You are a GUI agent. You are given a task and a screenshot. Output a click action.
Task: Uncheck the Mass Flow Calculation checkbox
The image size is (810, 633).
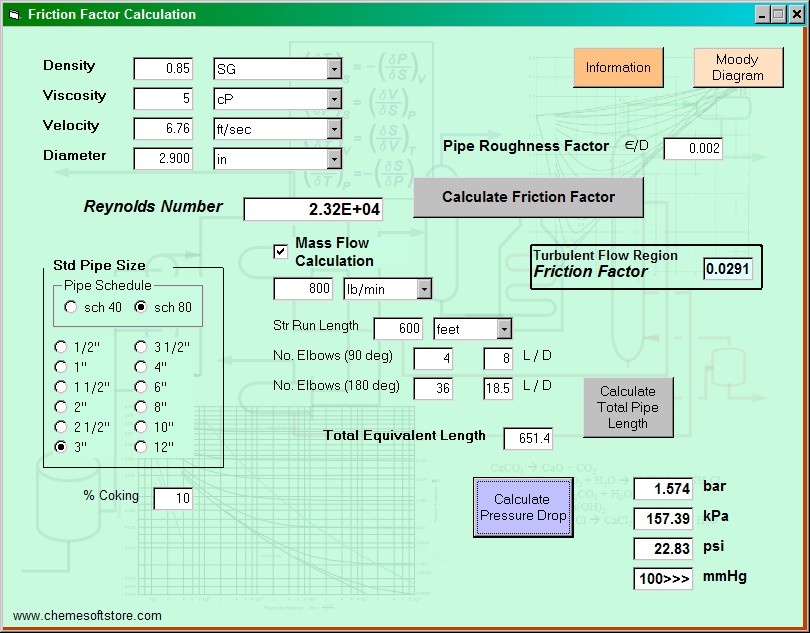click(280, 252)
